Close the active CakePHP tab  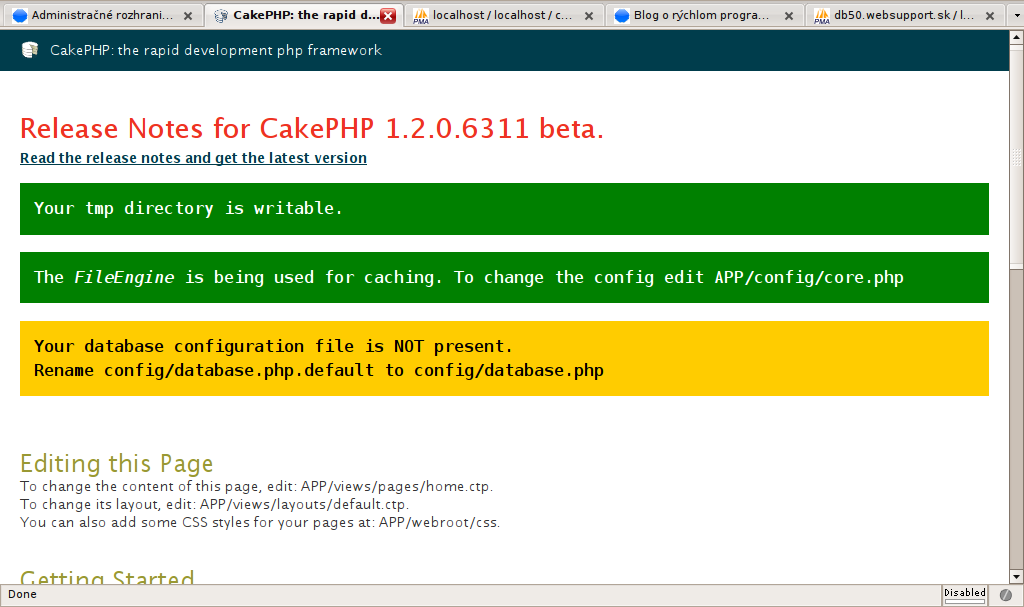coord(388,16)
